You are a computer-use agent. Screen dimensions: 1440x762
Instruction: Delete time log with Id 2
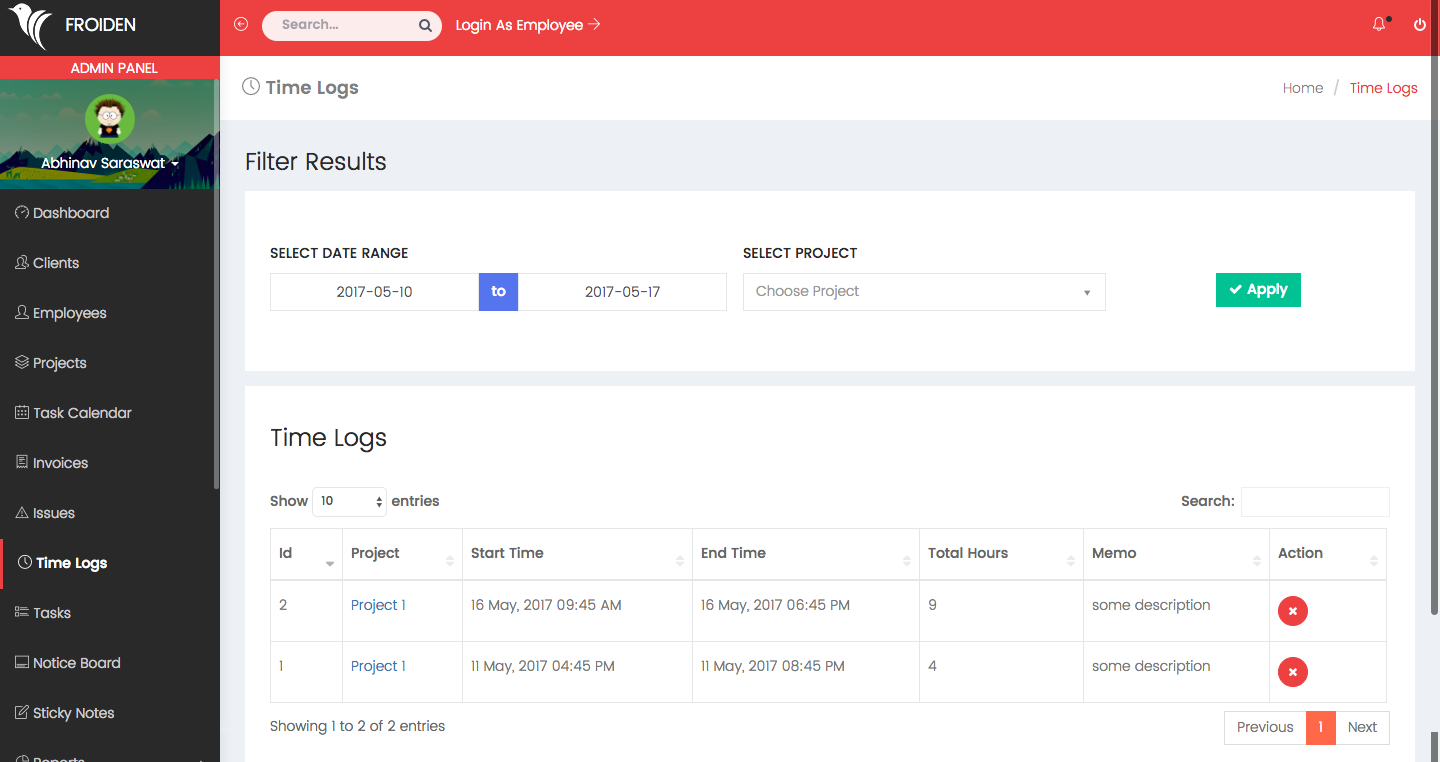1292,611
